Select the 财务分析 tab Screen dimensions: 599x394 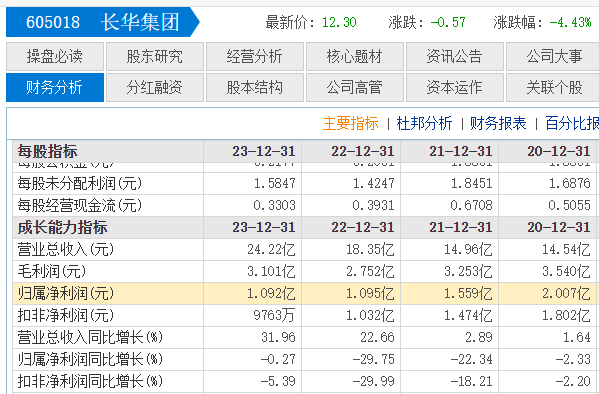pos(55,88)
